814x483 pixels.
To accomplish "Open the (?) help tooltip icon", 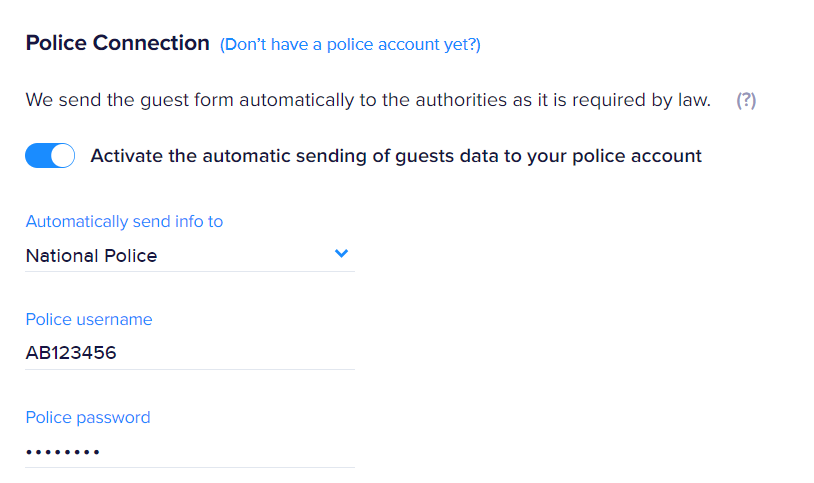I will 746,101.
